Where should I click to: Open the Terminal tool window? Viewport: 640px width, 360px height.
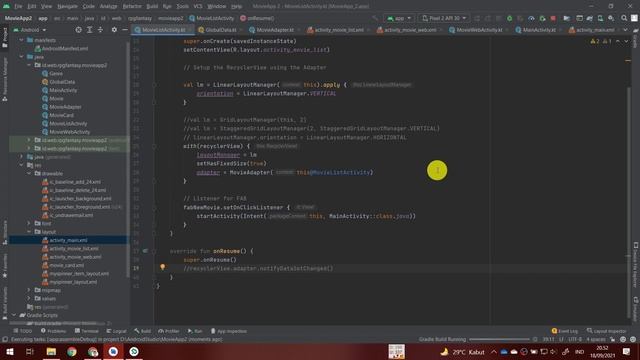point(87,331)
